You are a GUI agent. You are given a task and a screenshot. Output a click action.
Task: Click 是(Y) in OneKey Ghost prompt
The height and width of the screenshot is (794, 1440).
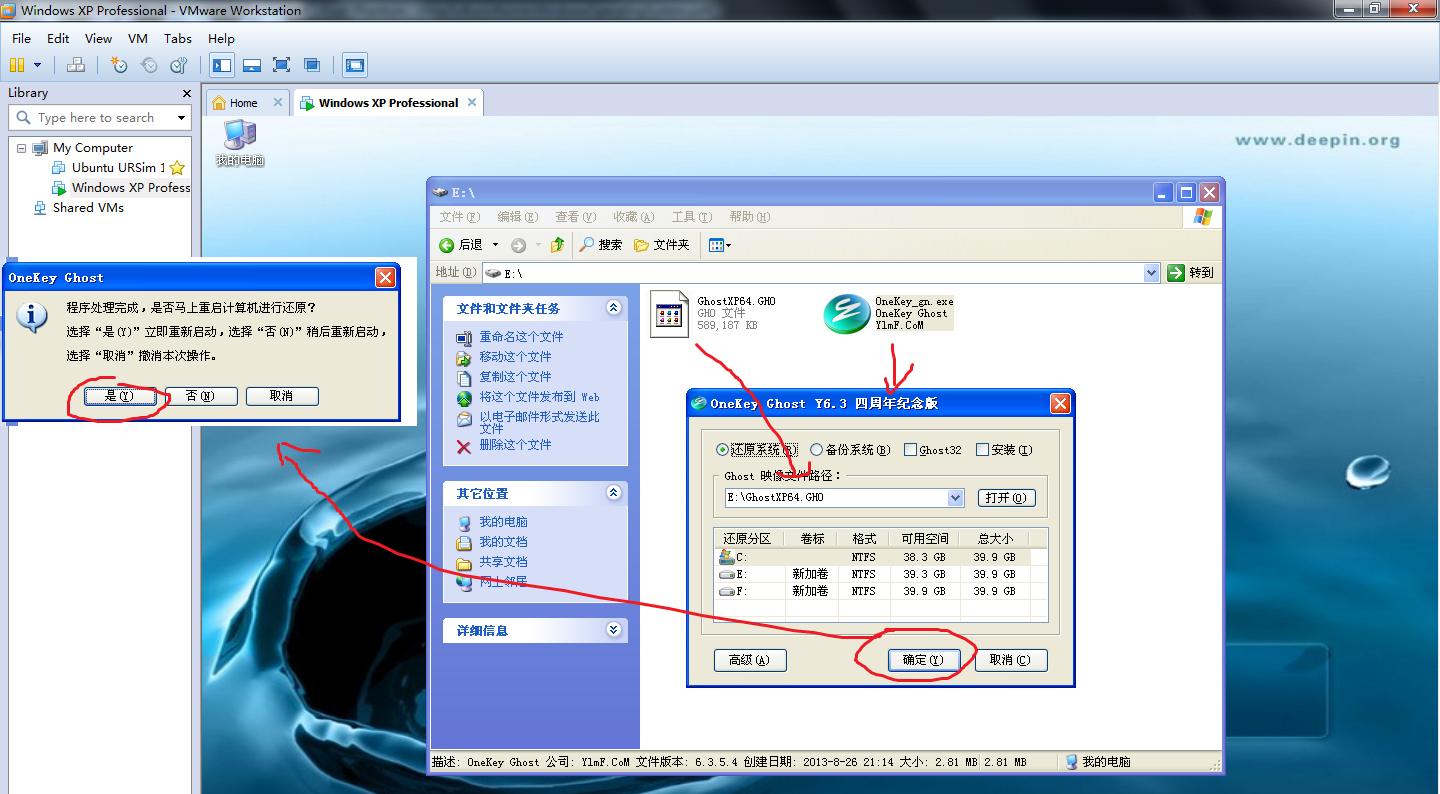120,396
